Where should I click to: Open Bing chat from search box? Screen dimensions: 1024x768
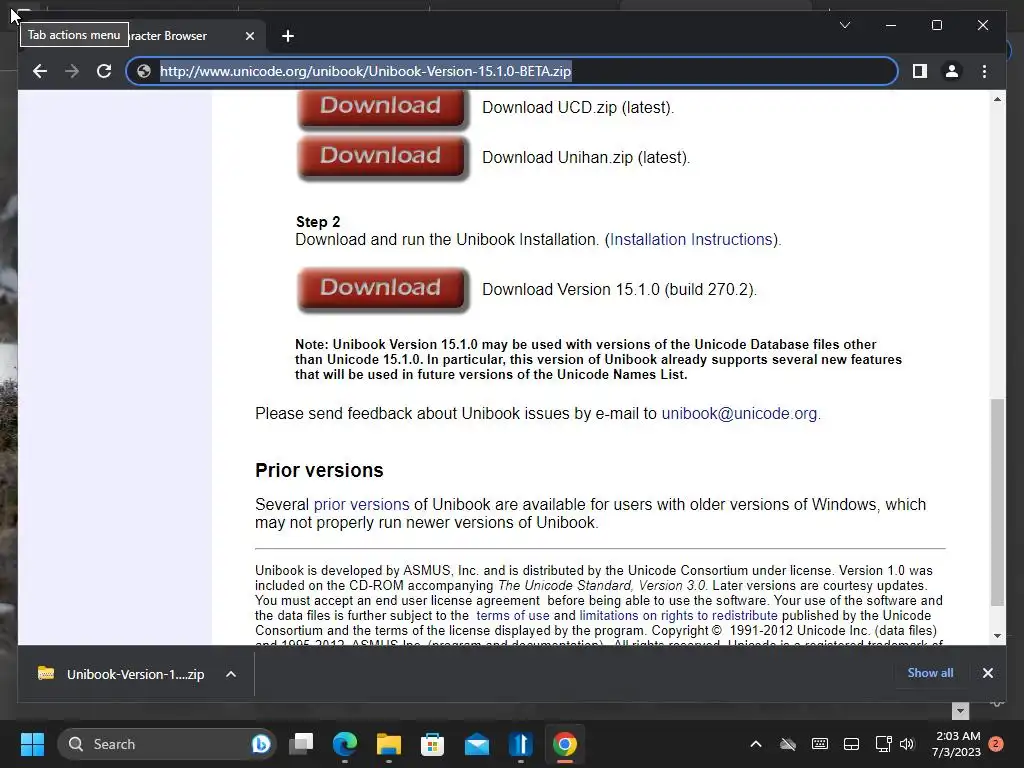point(261,744)
